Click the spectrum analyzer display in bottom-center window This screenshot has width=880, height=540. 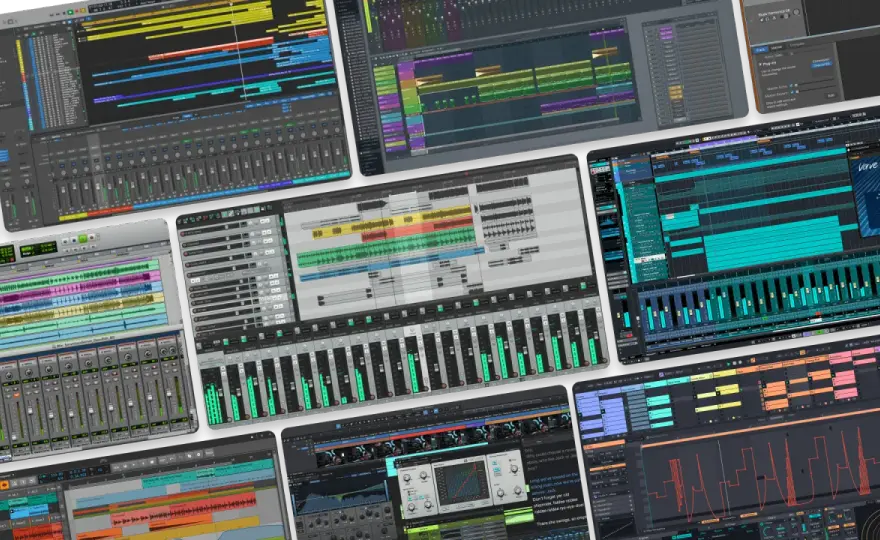341,496
